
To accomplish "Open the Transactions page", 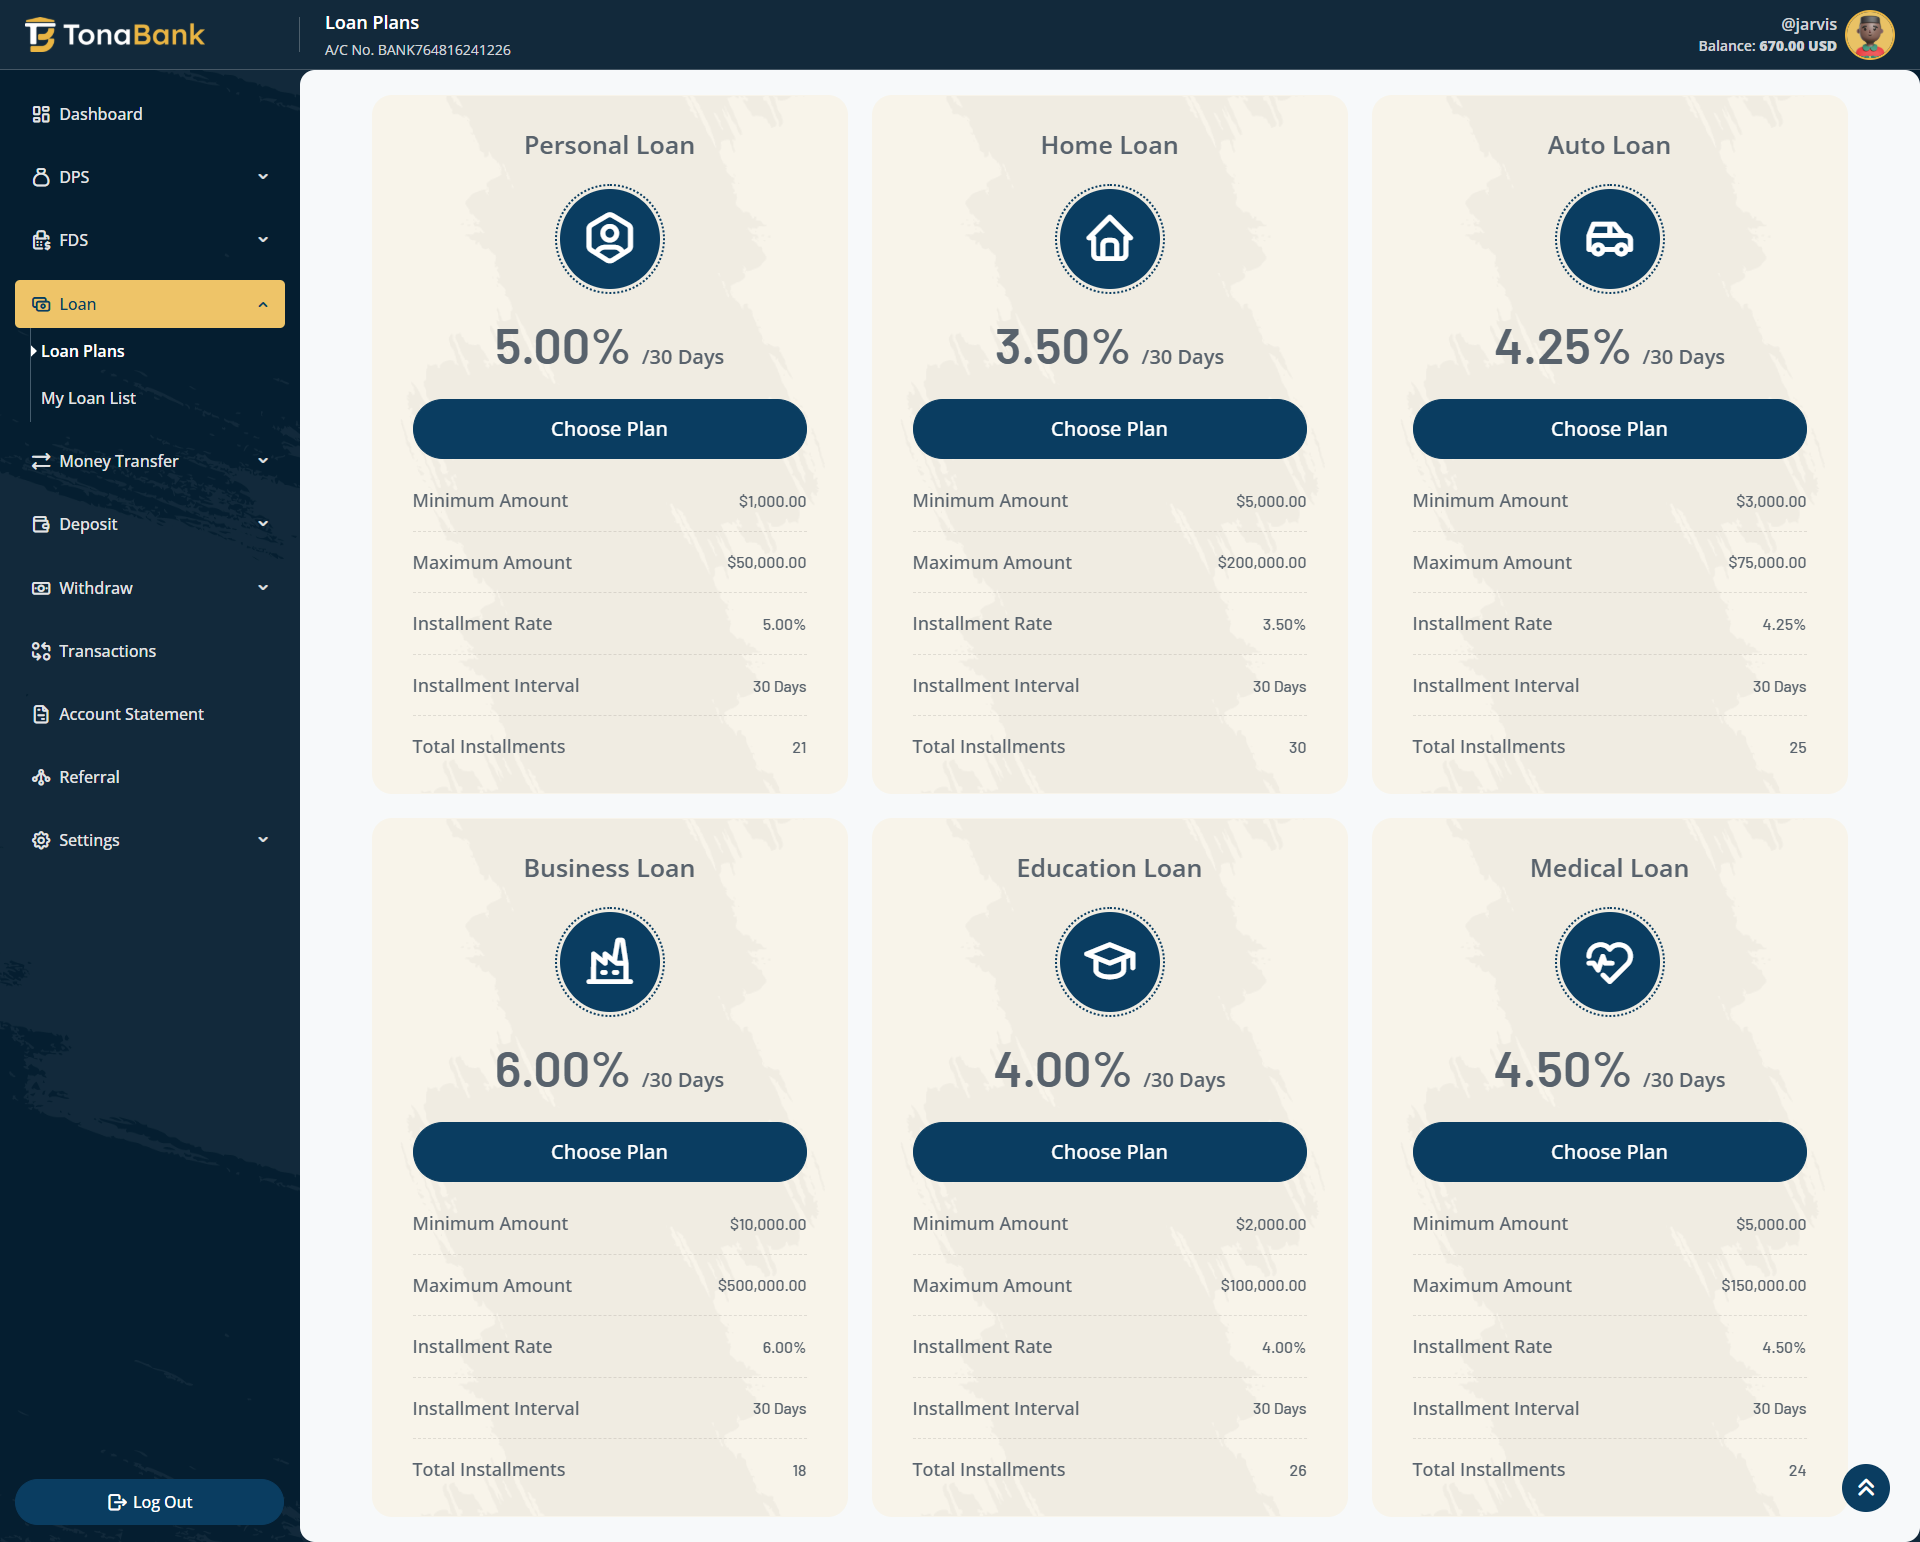I will point(107,651).
